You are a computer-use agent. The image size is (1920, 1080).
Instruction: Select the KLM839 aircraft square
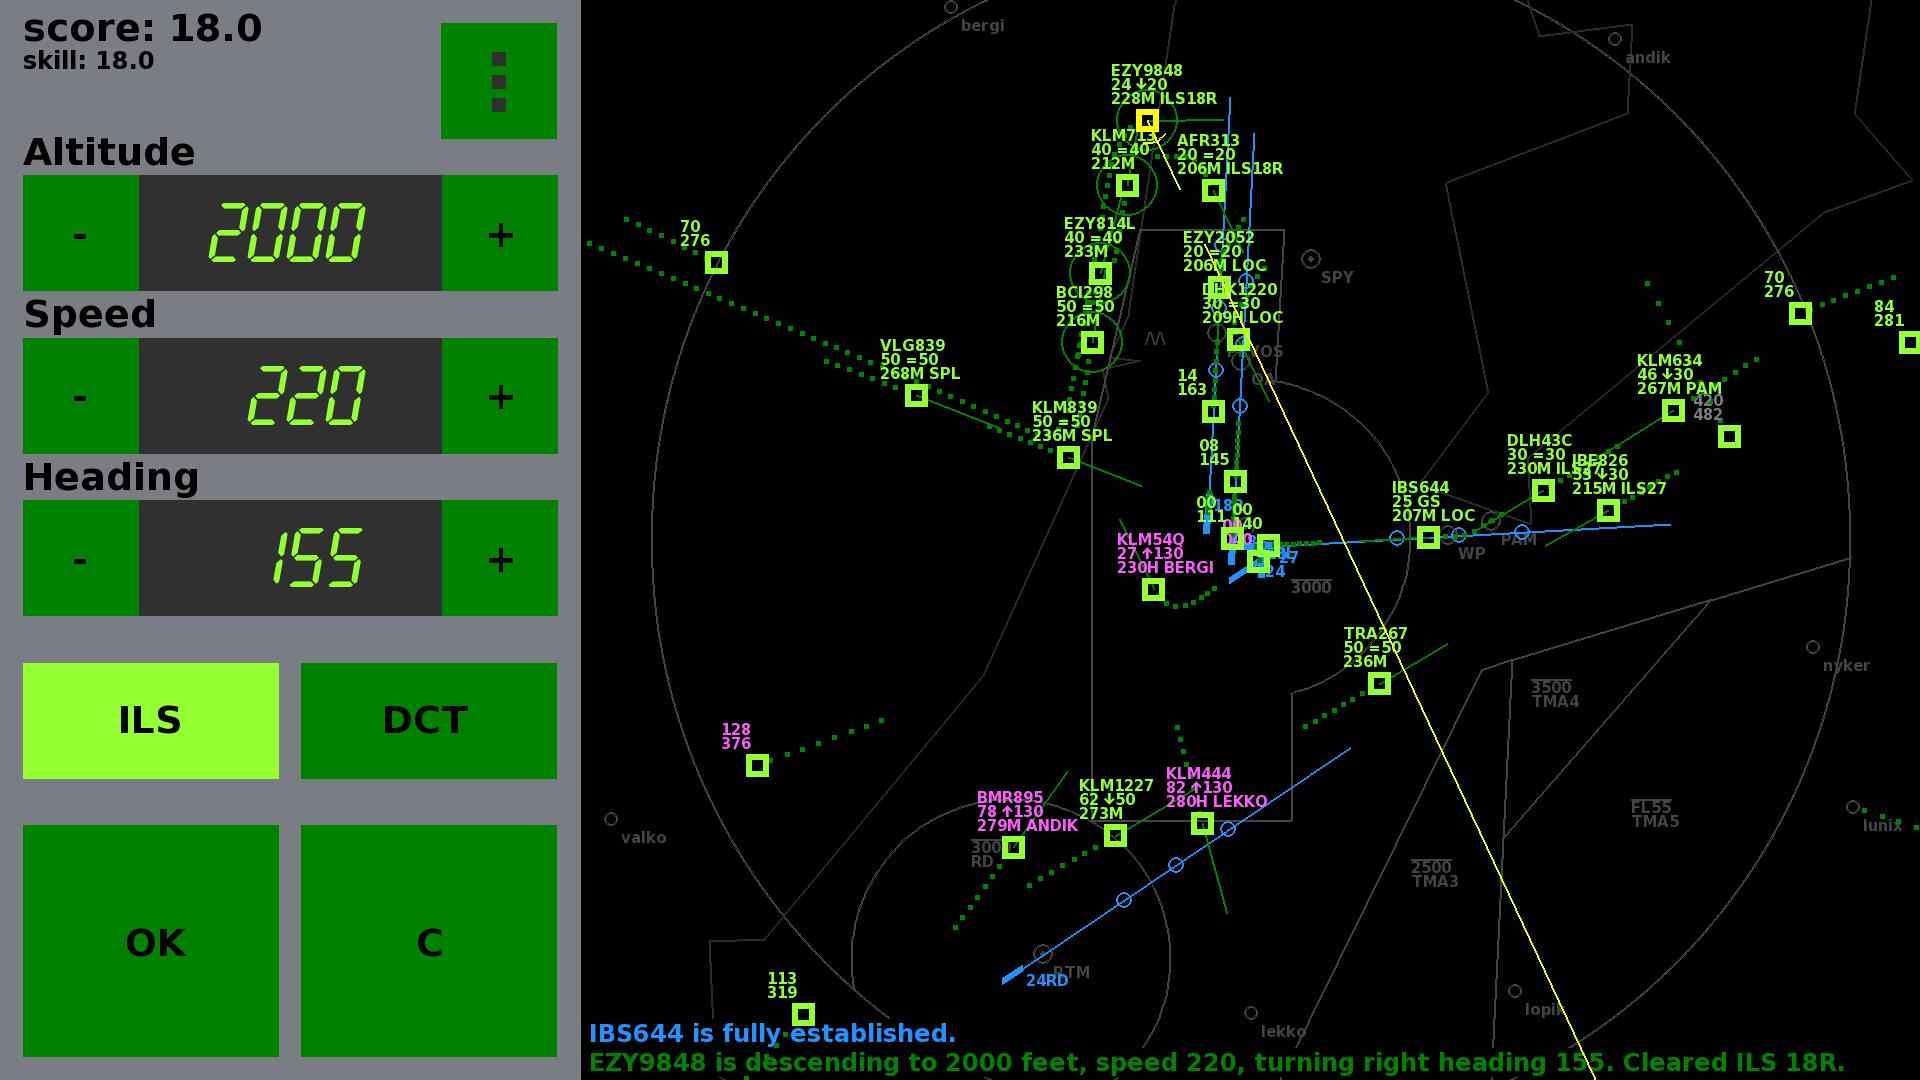(1068, 457)
